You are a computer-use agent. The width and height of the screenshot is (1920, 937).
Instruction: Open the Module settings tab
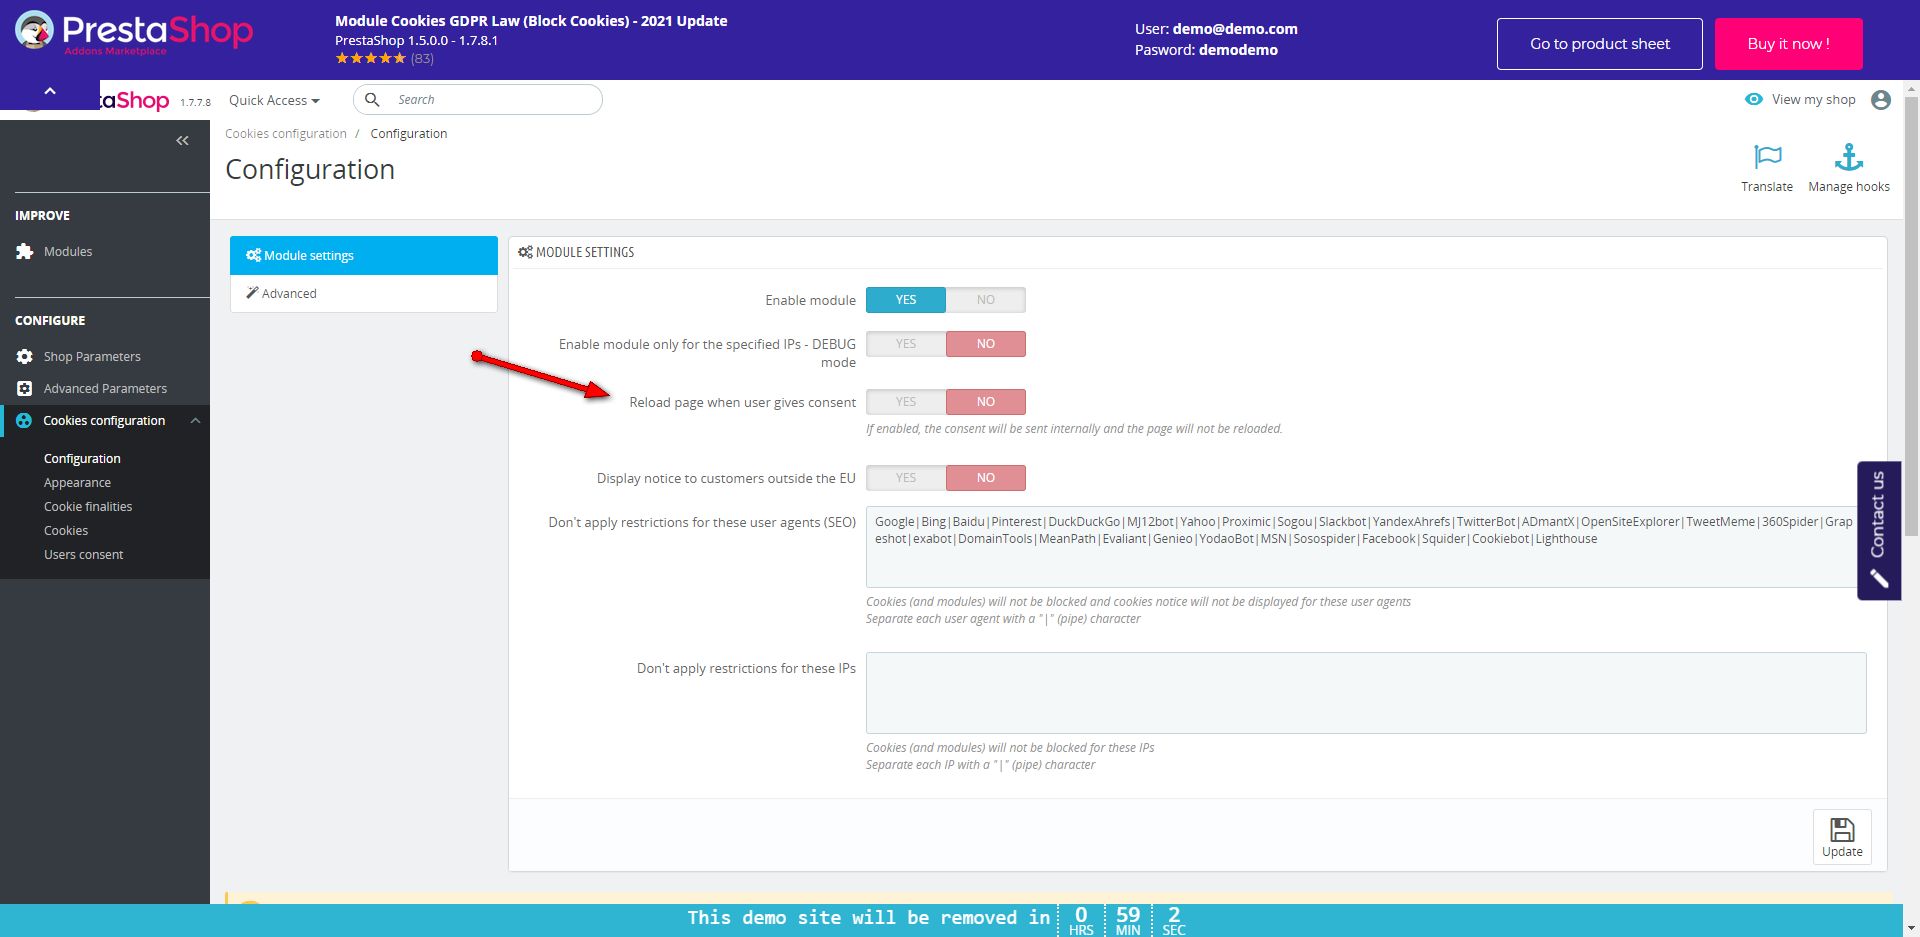pos(364,255)
